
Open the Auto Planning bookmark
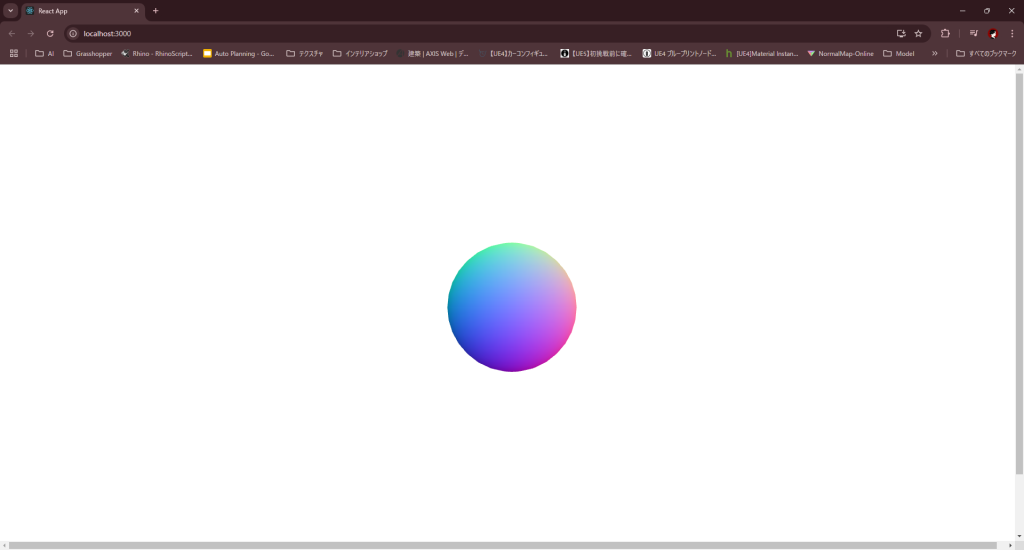238,53
